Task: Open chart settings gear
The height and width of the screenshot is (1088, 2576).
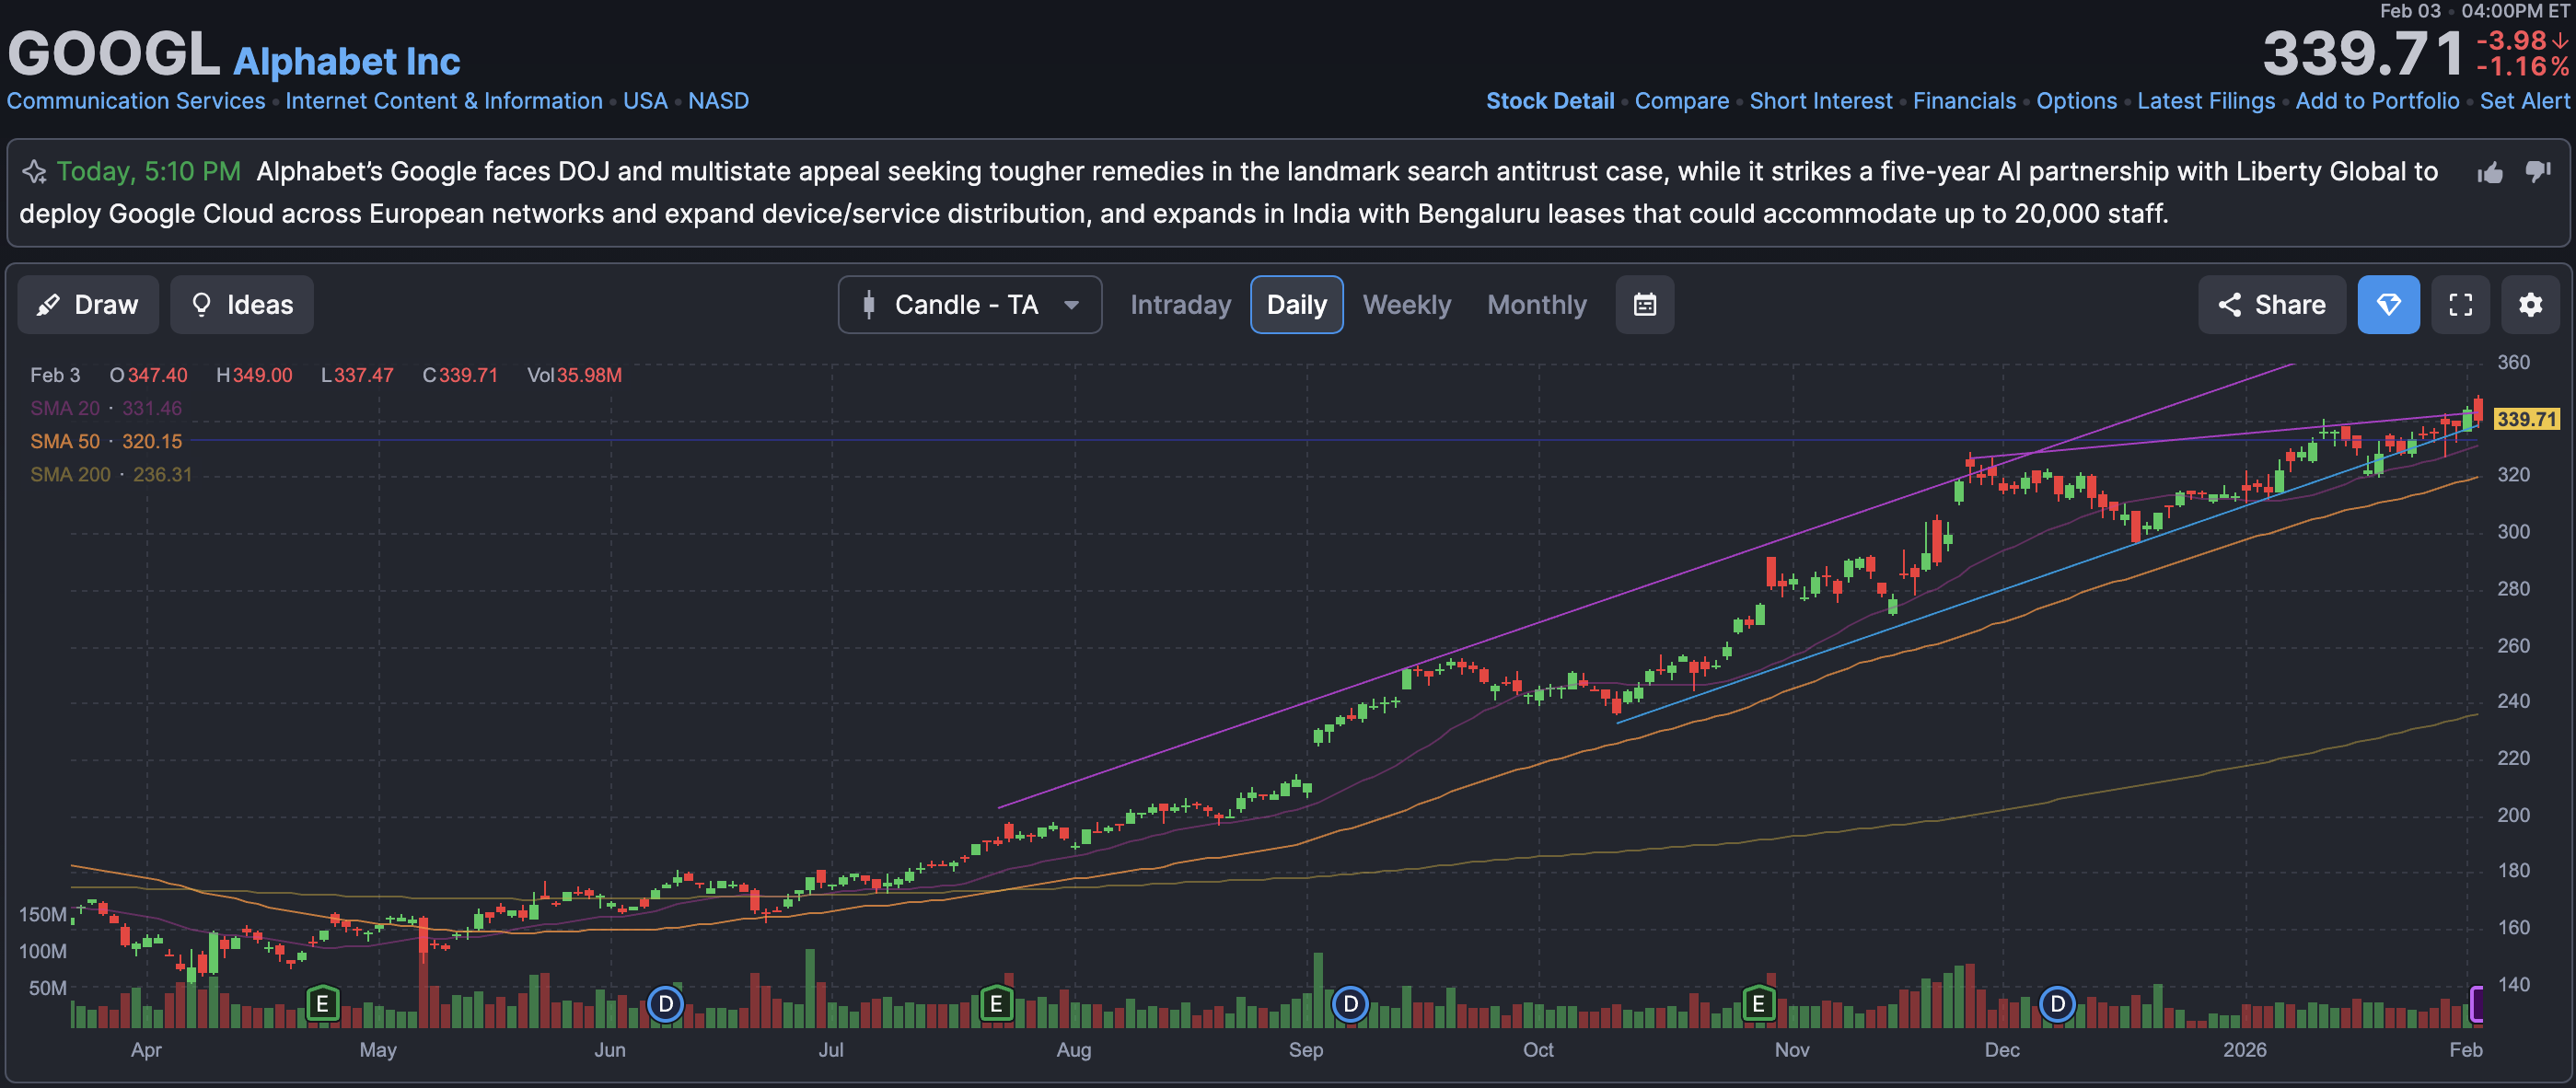Action: coord(2529,305)
